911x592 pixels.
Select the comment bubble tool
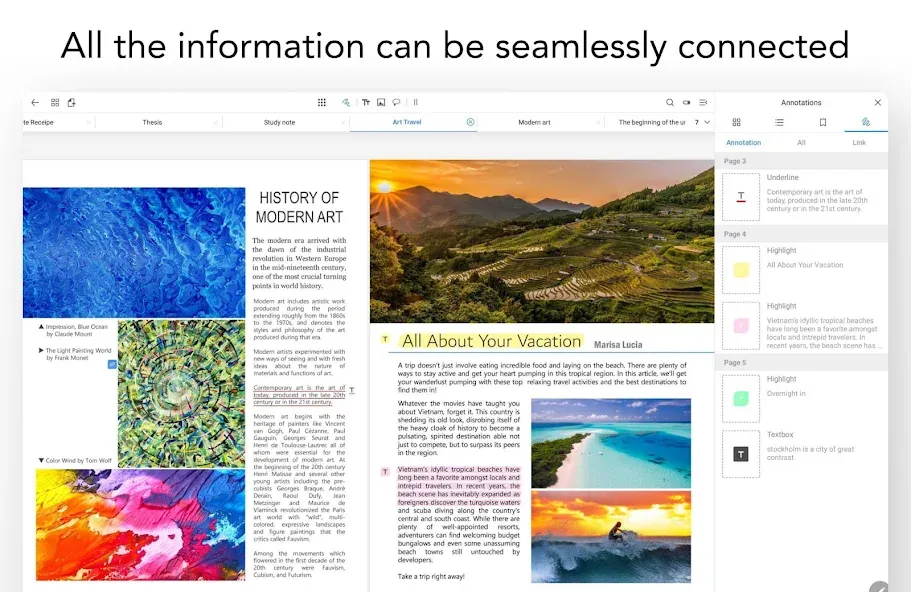click(396, 102)
